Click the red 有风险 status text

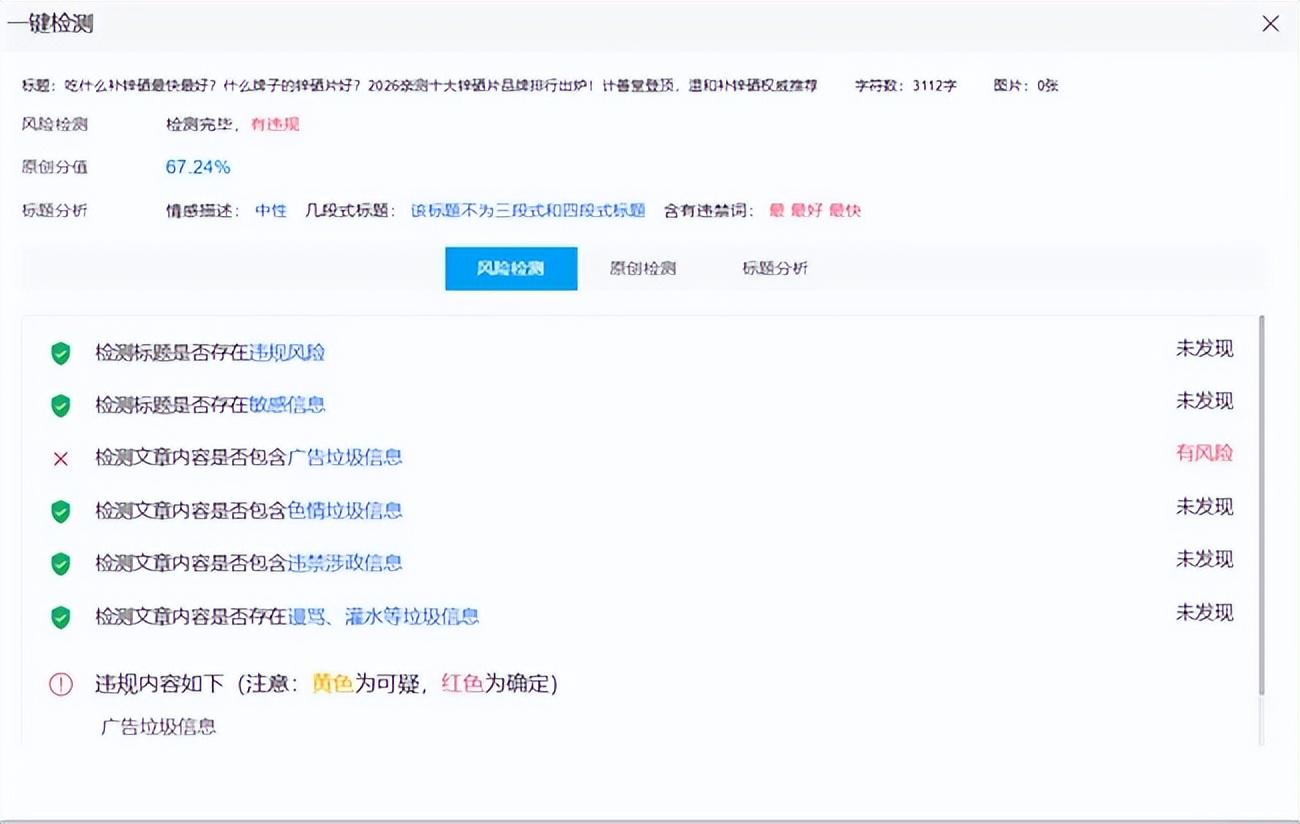tap(1204, 453)
